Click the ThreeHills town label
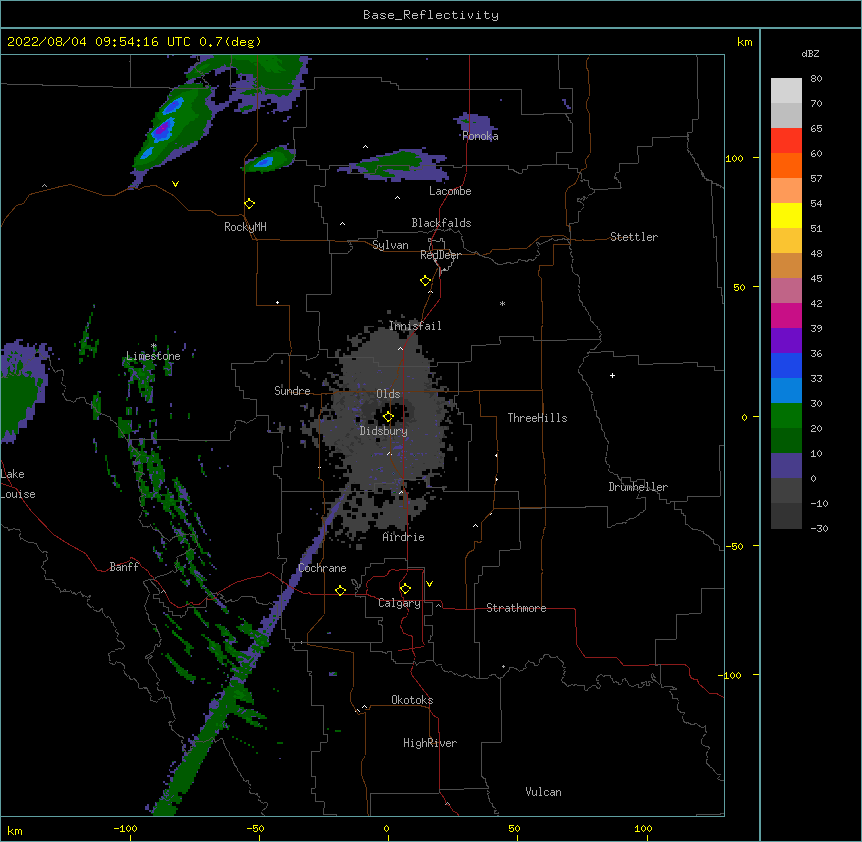 537,418
